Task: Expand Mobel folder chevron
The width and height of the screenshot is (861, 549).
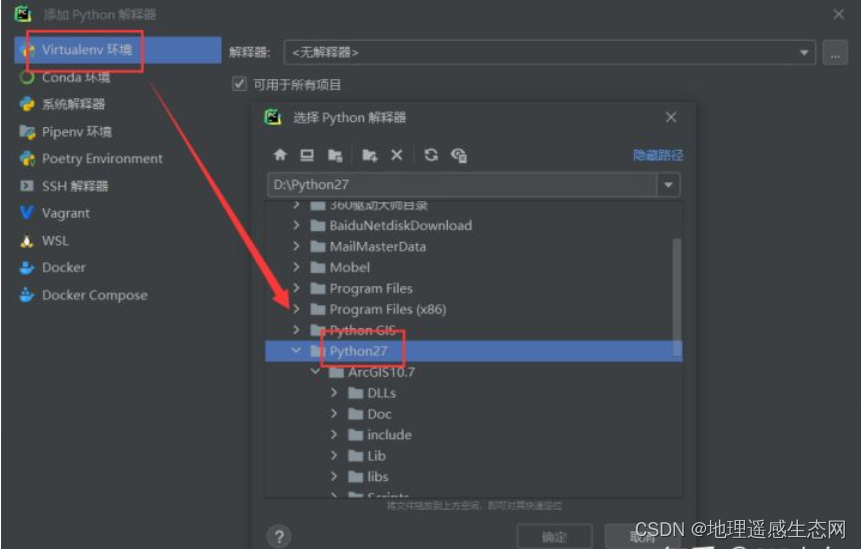Action: tap(297, 267)
